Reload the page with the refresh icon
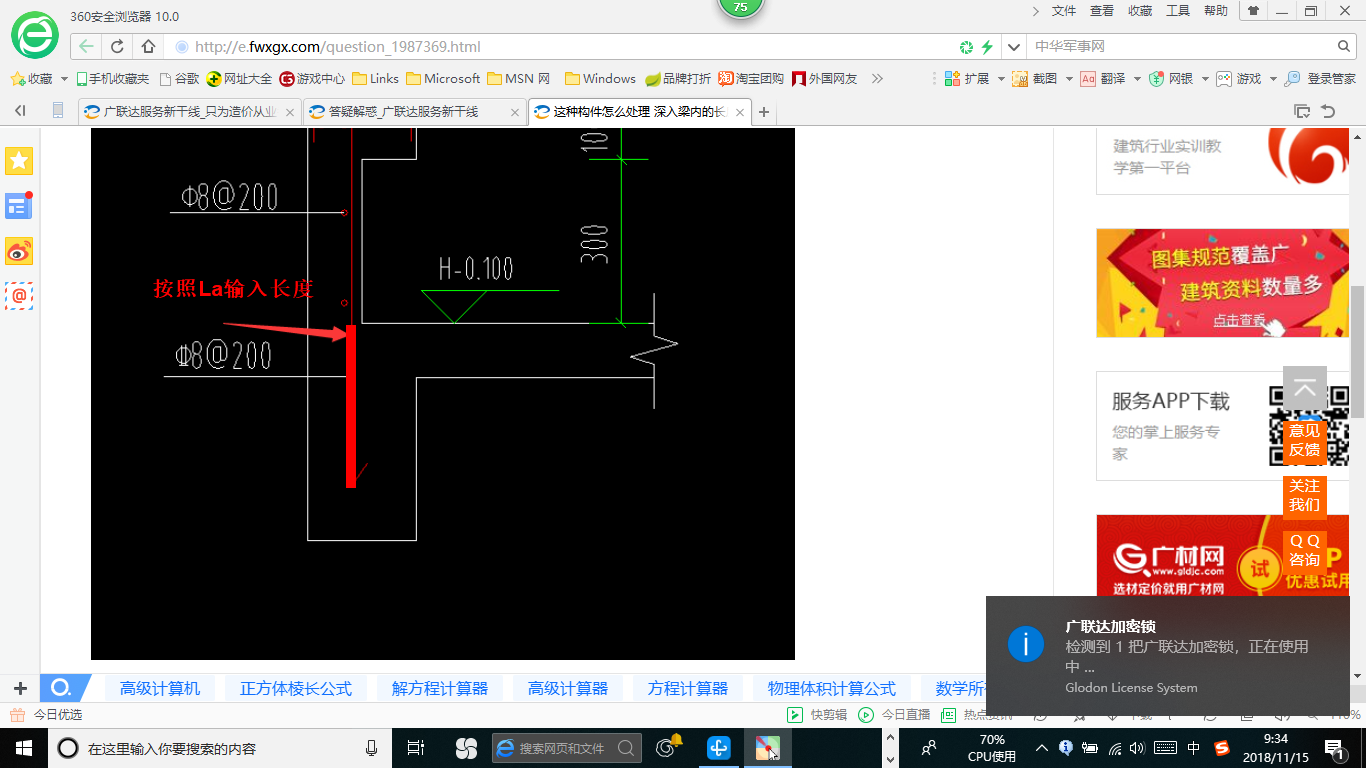 [x=117, y=47]
